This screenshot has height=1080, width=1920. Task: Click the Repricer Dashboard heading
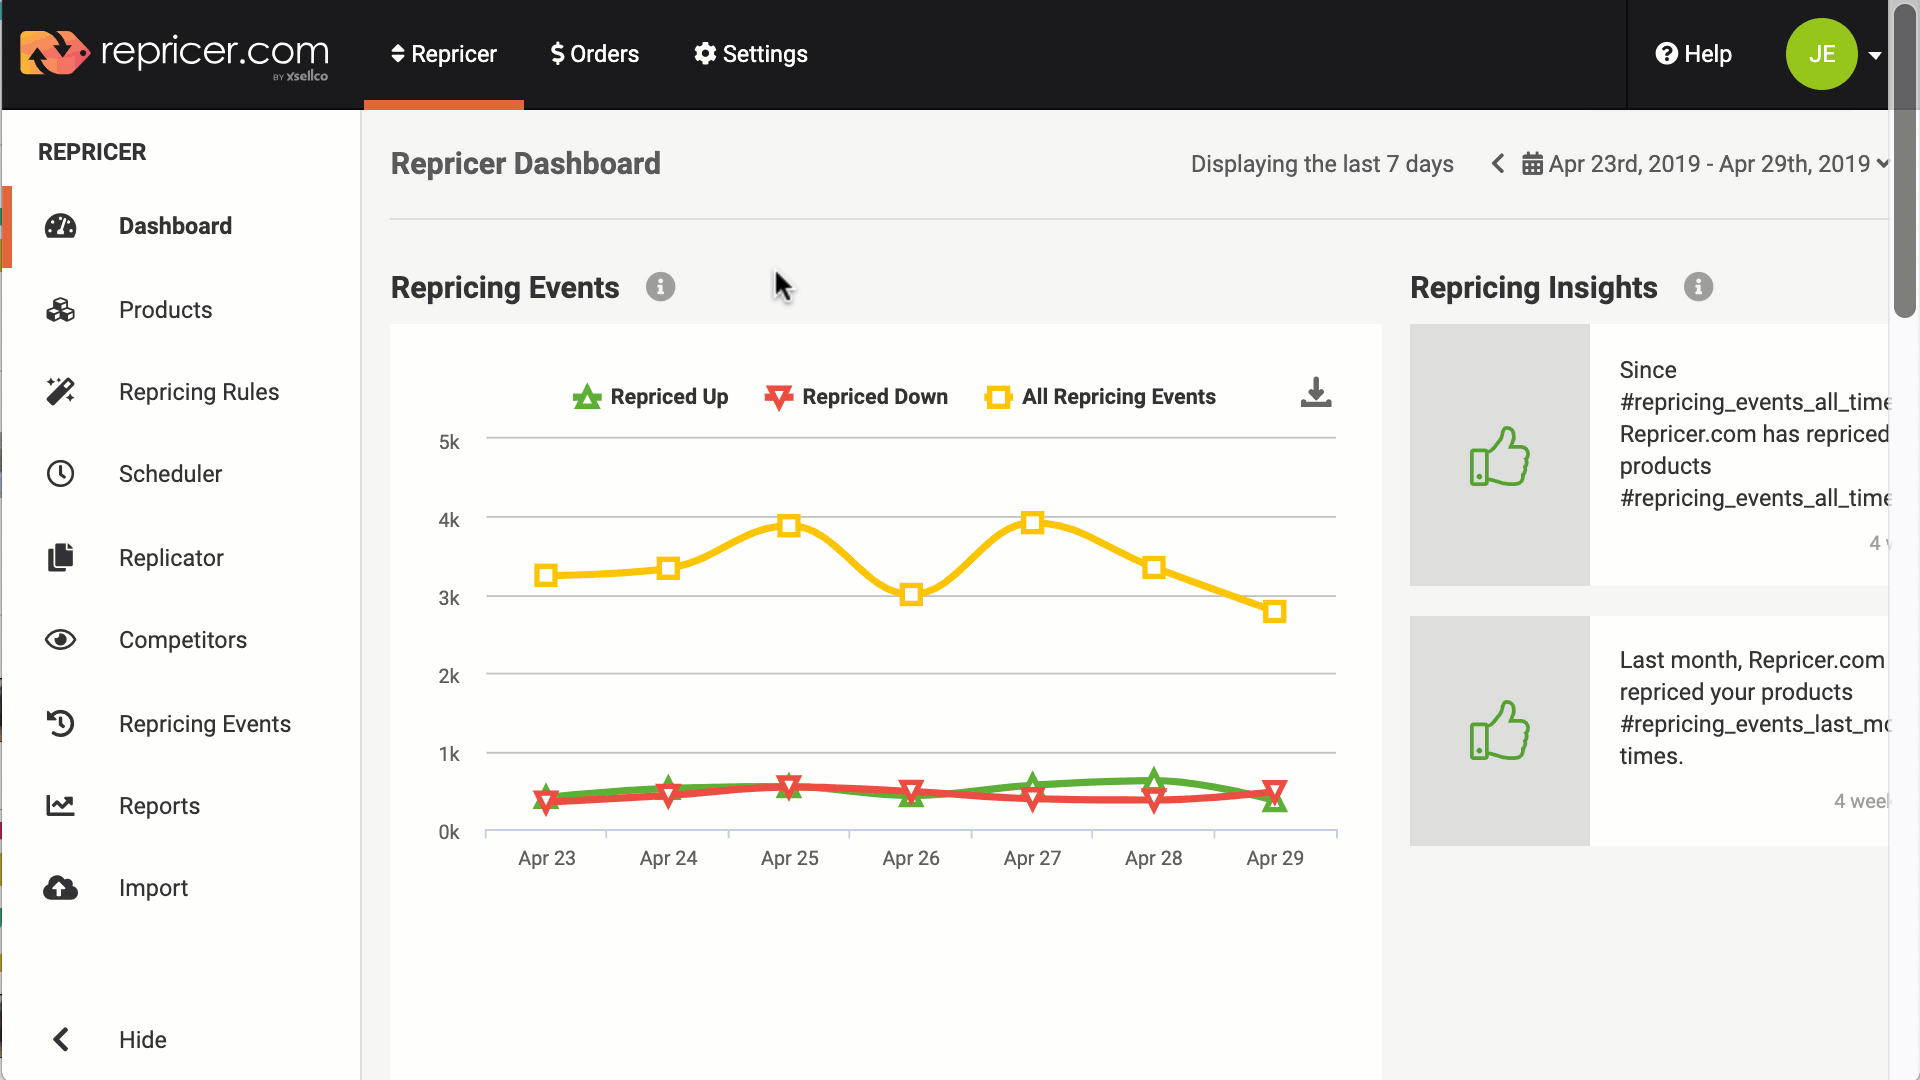coord(526,164)
